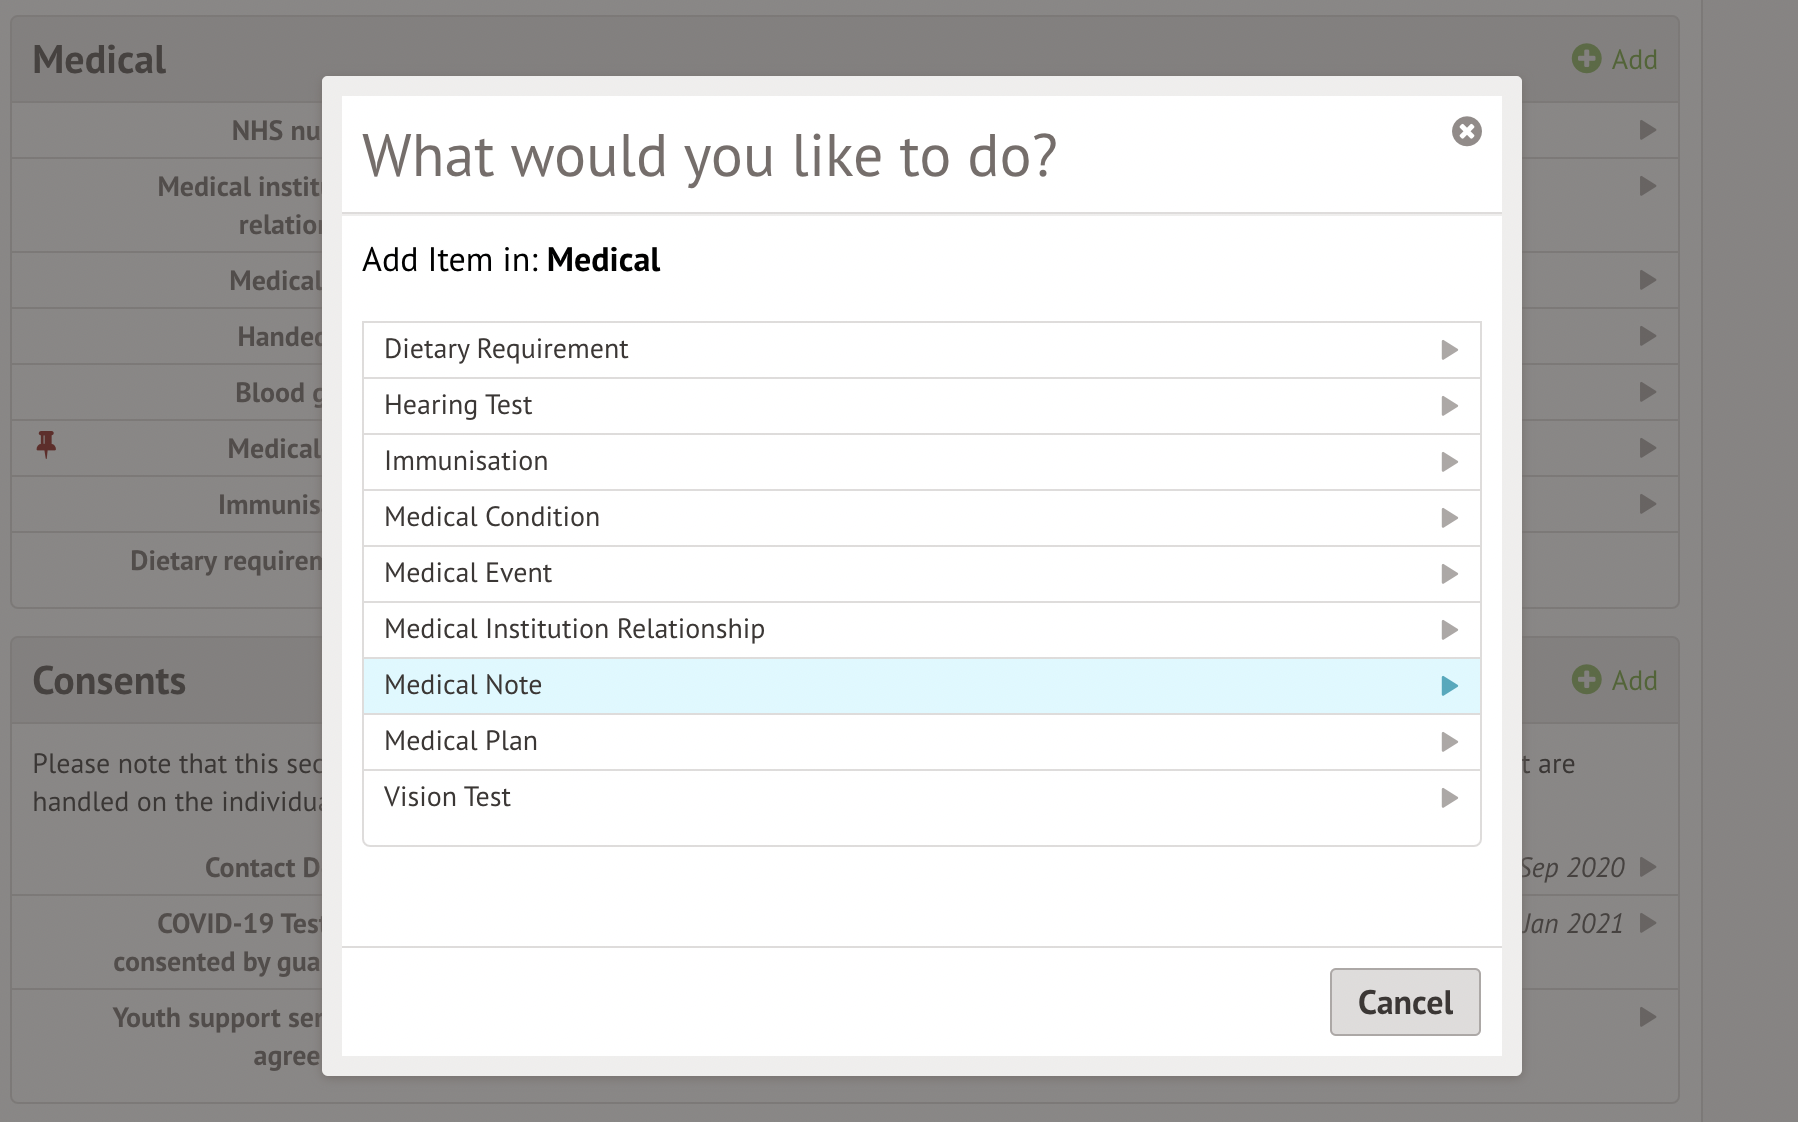Click the Add link in Consents header
Viewport: 1798px width, 1122px height.
tap(1634, 681)
